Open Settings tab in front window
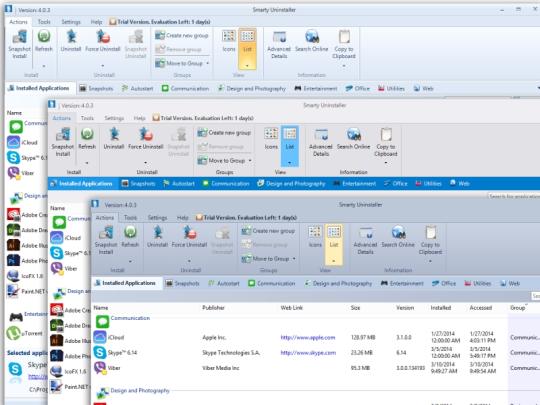This screenshot has height=405, width=540. (157, 218)
